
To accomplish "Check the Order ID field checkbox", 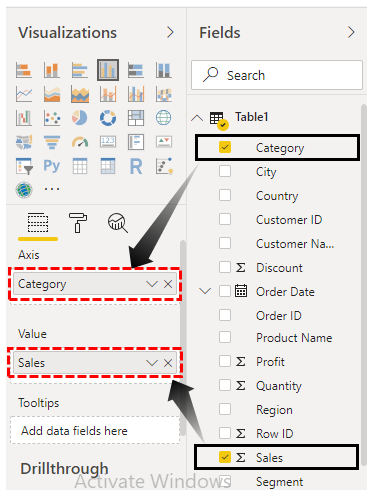I will (225, 315).
